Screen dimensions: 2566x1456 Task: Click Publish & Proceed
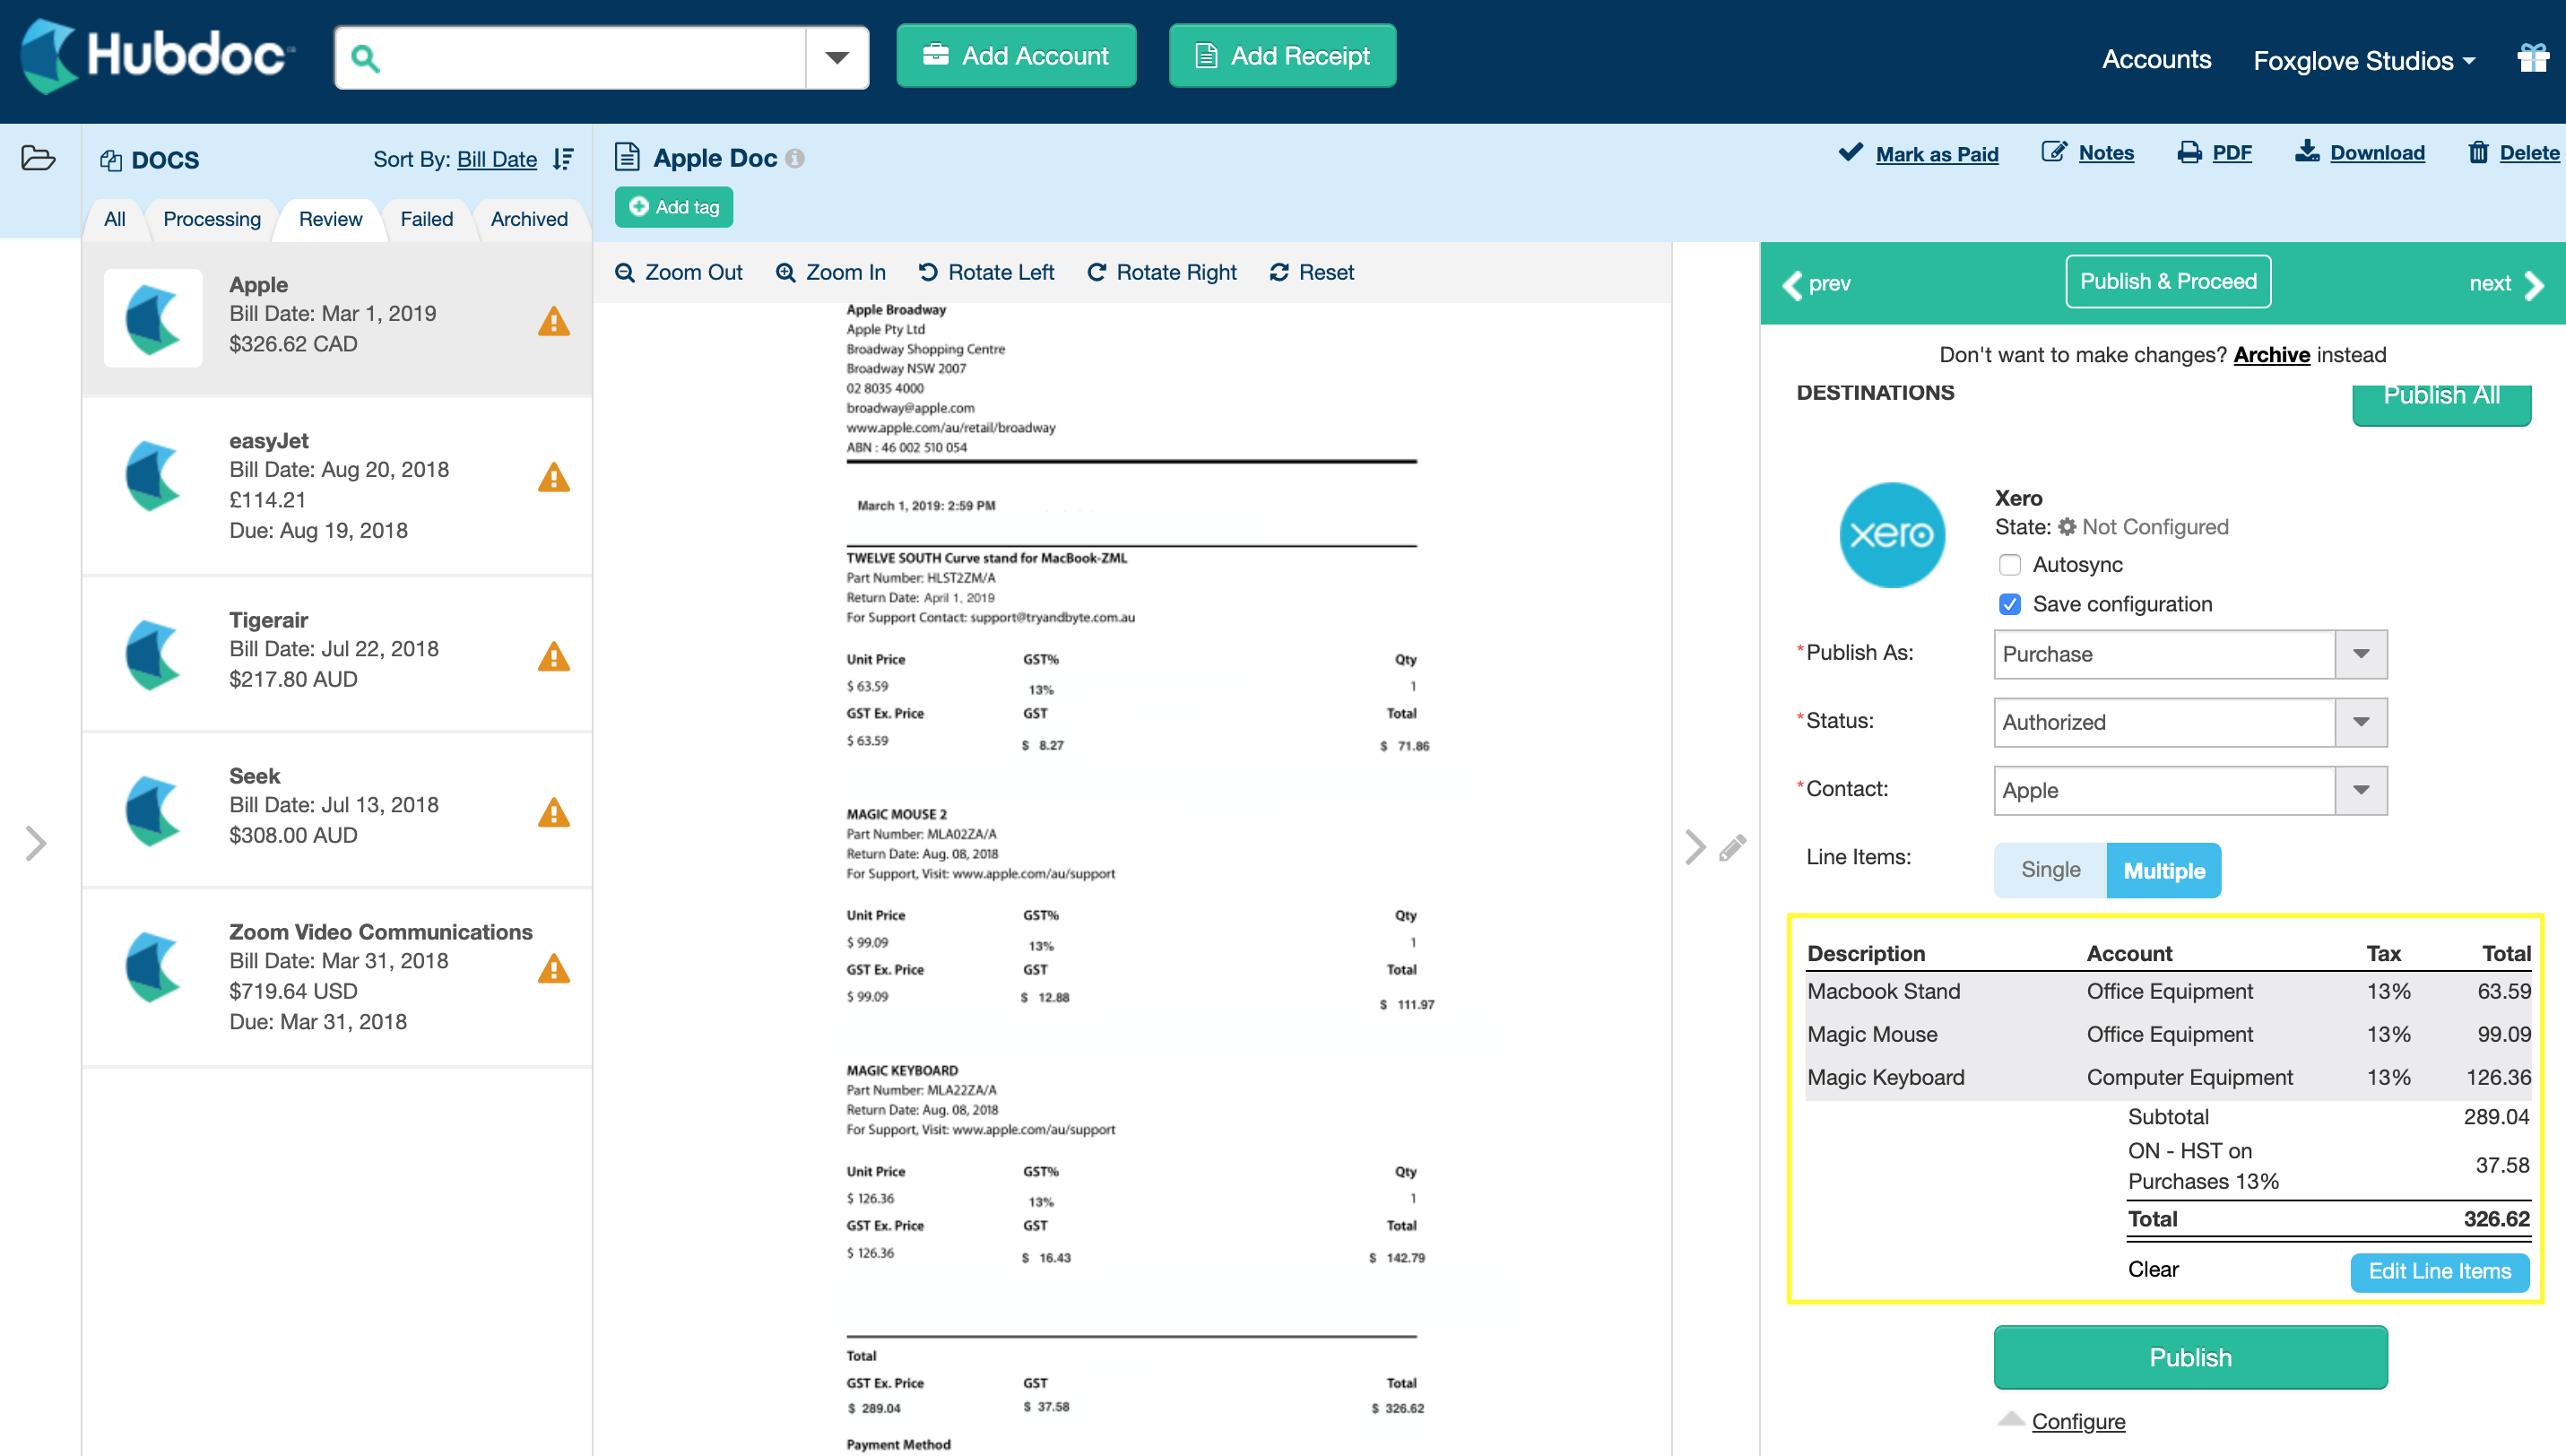pos(2168,281)
